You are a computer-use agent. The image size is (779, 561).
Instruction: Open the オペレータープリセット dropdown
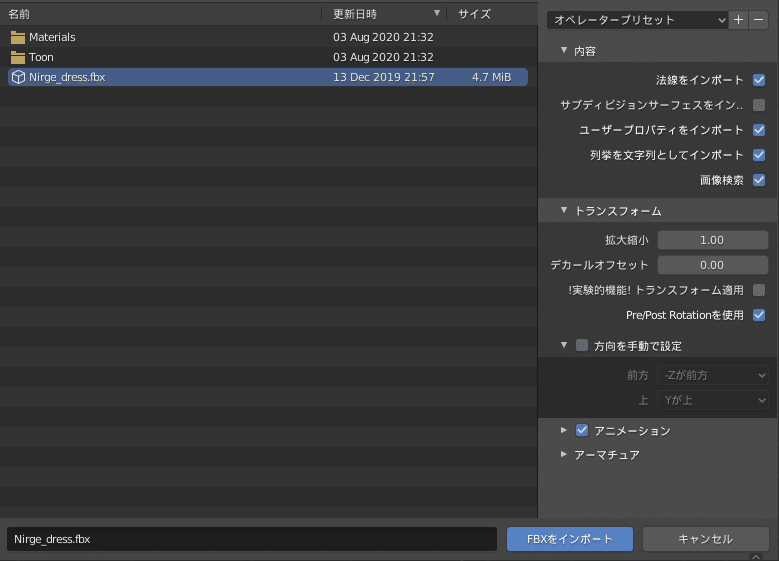click(x=637, y=20)
